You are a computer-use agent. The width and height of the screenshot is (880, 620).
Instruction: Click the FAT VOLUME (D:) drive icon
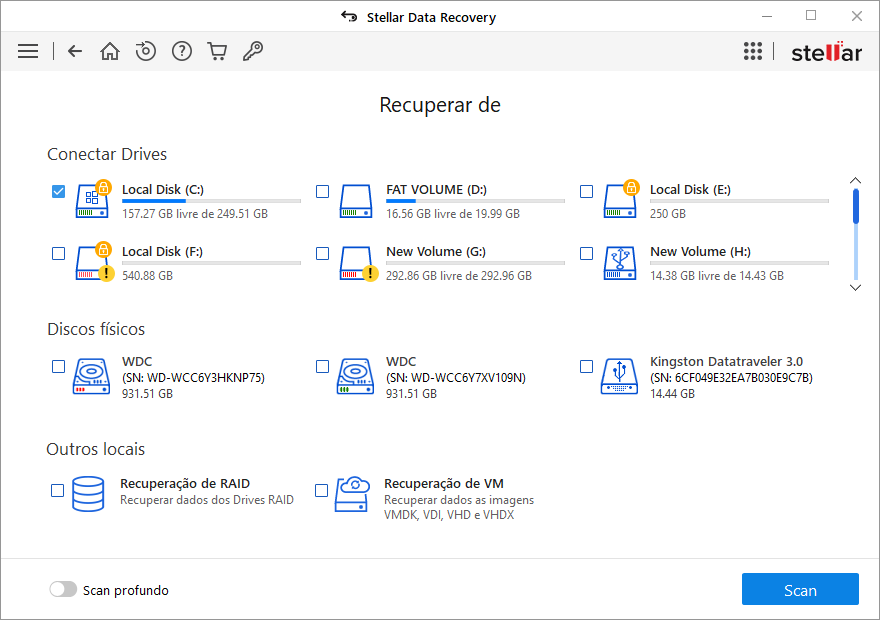point(356,201)
